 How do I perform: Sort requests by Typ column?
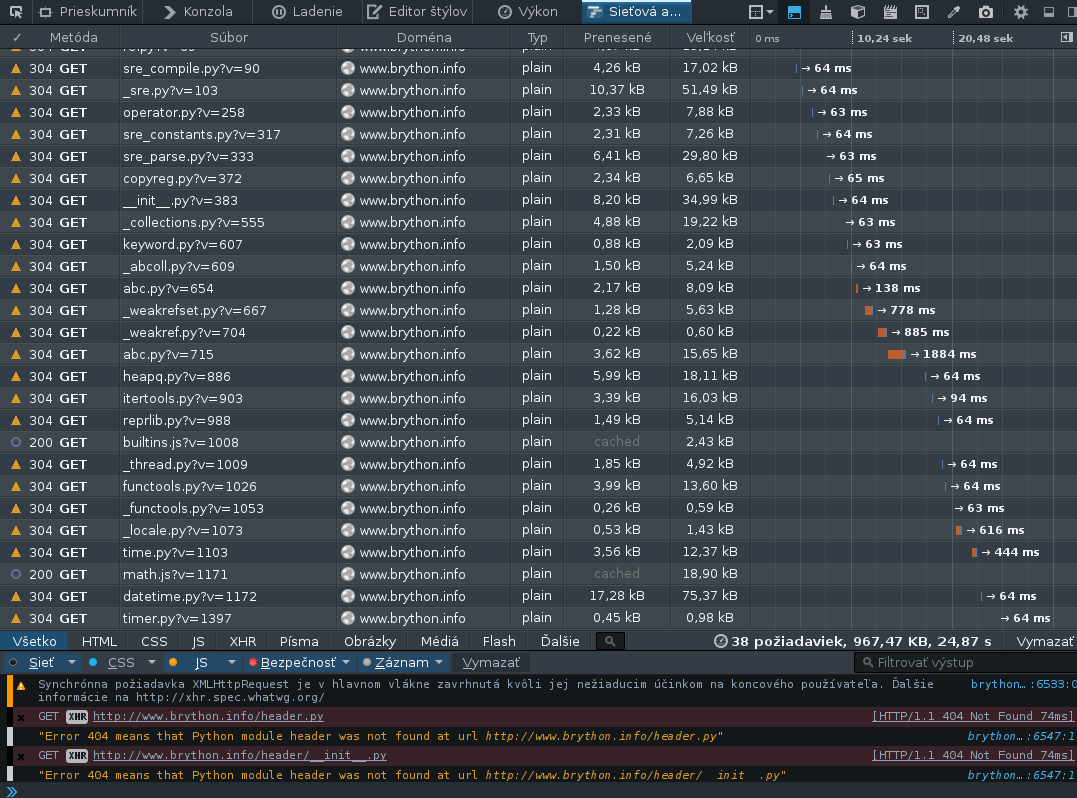tap(537, 38)
